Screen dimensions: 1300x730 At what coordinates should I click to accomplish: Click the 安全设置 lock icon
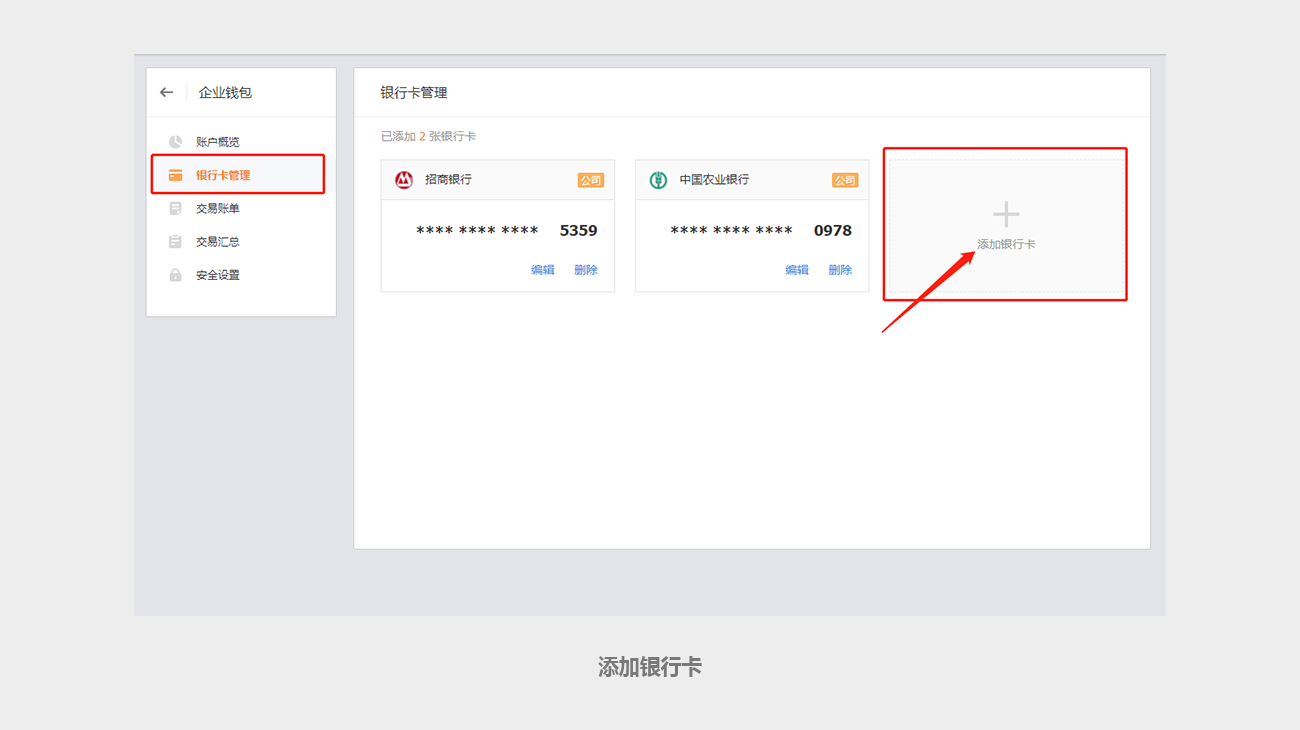coord(175,274)
